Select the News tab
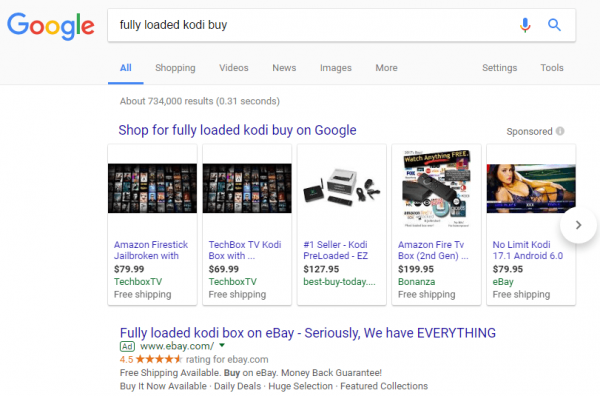Image resolution: width=600 pixels, height=396 pixels. tap(284, 68)
